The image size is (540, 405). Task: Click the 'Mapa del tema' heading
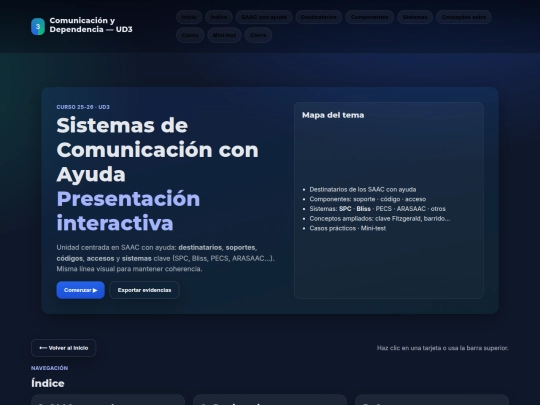333,115
